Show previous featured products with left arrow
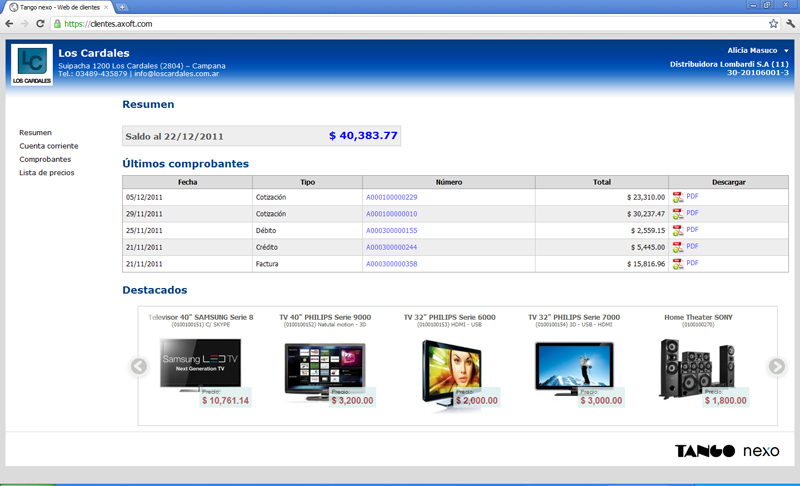The height and width of the screenshot is (486, 800). [139, 366]
